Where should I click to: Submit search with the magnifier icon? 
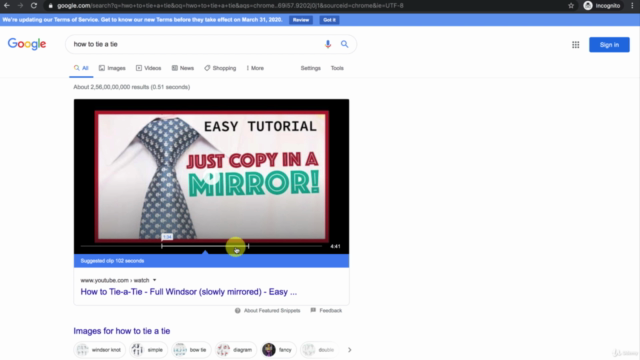[344, 44]
